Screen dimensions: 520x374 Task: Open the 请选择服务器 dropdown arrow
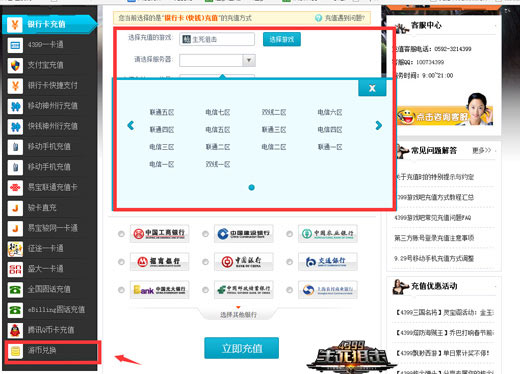point(249,60)
